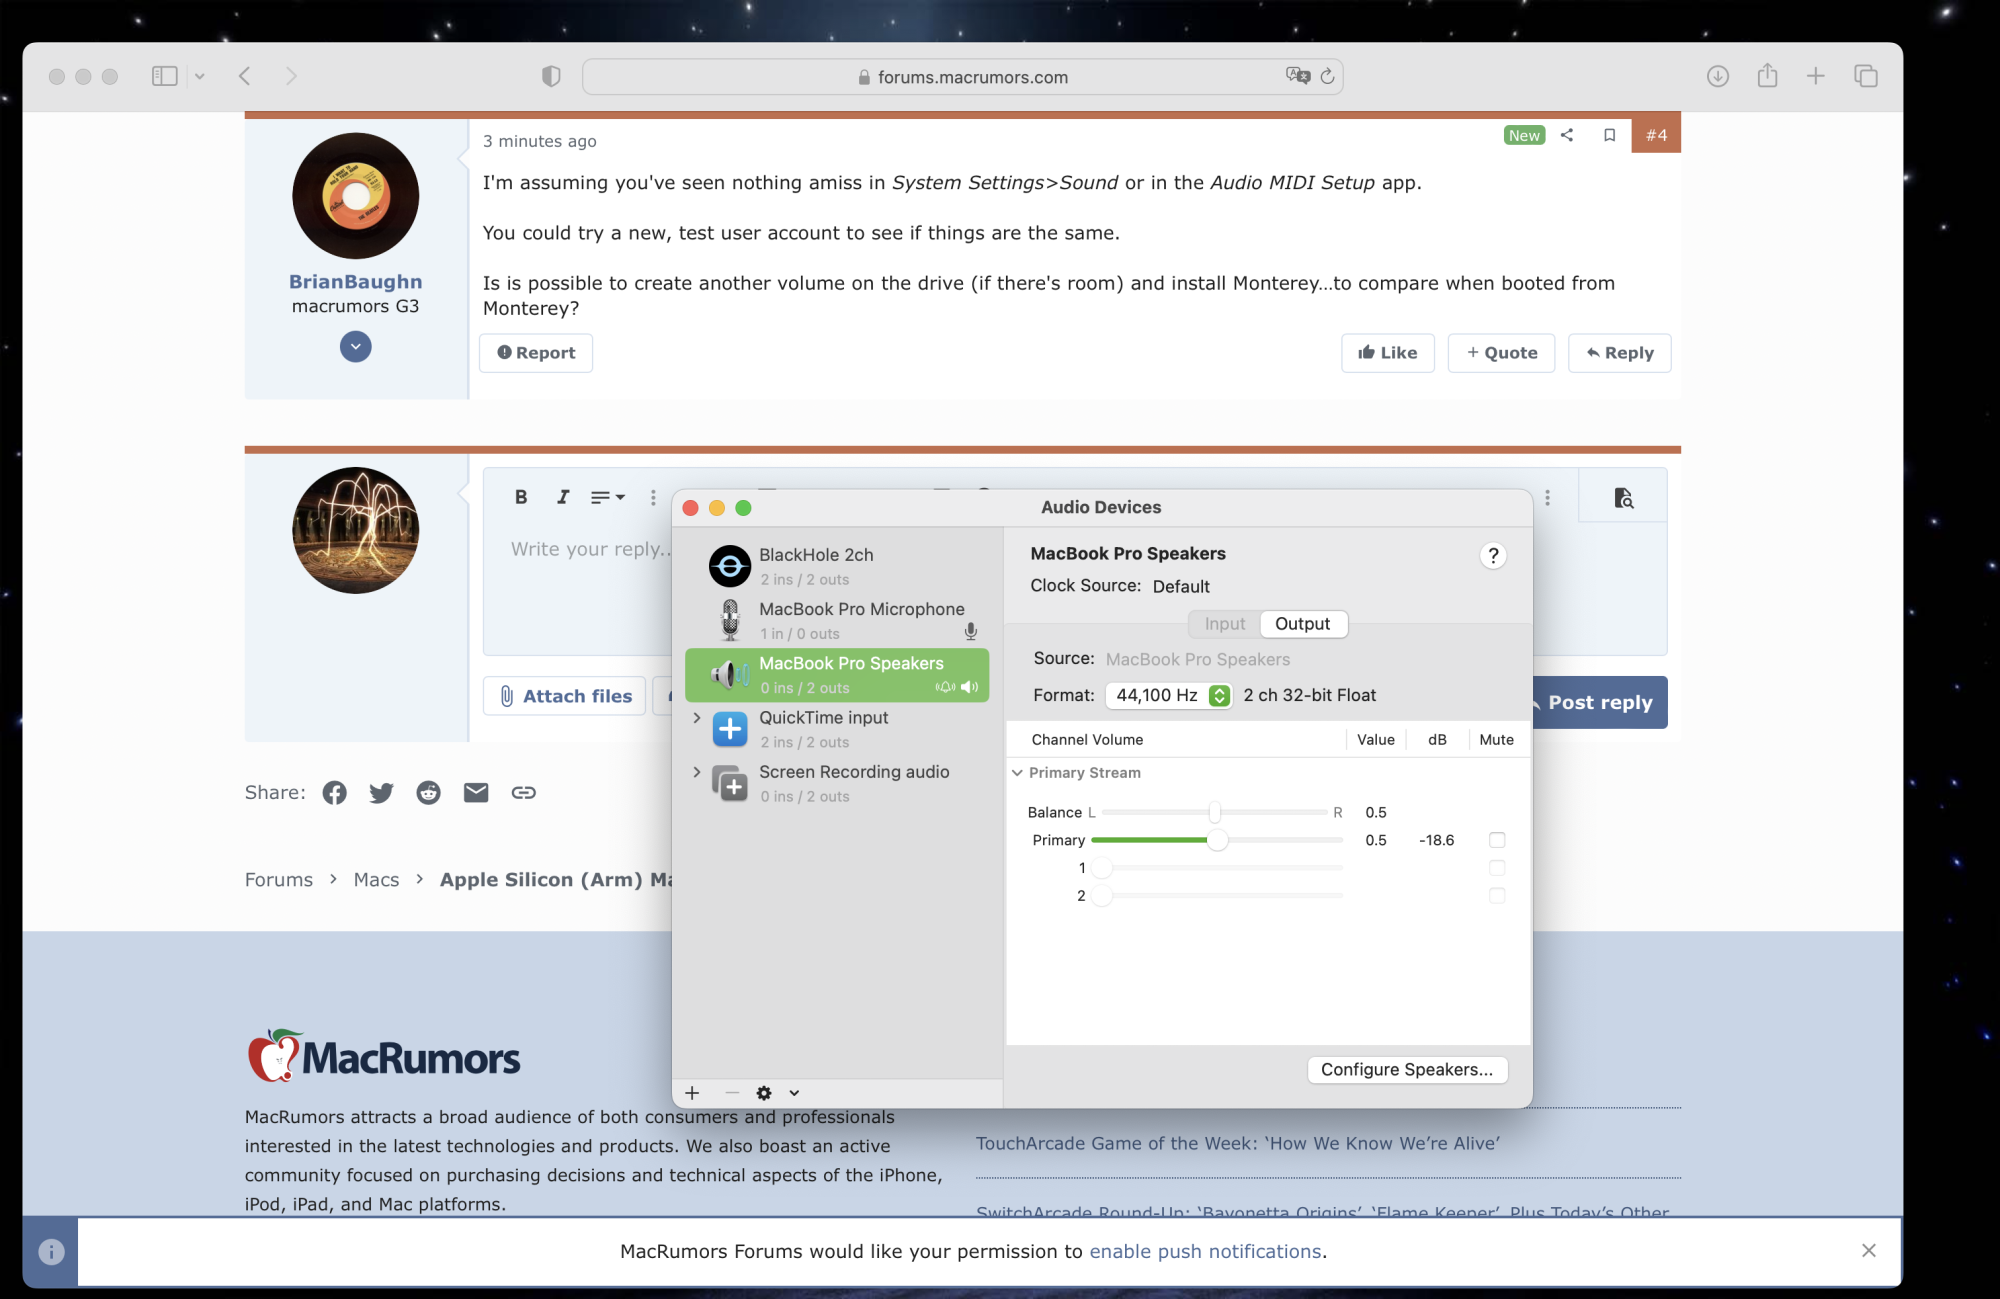Share post #4 via share icon

click(x=1567, y=135)
